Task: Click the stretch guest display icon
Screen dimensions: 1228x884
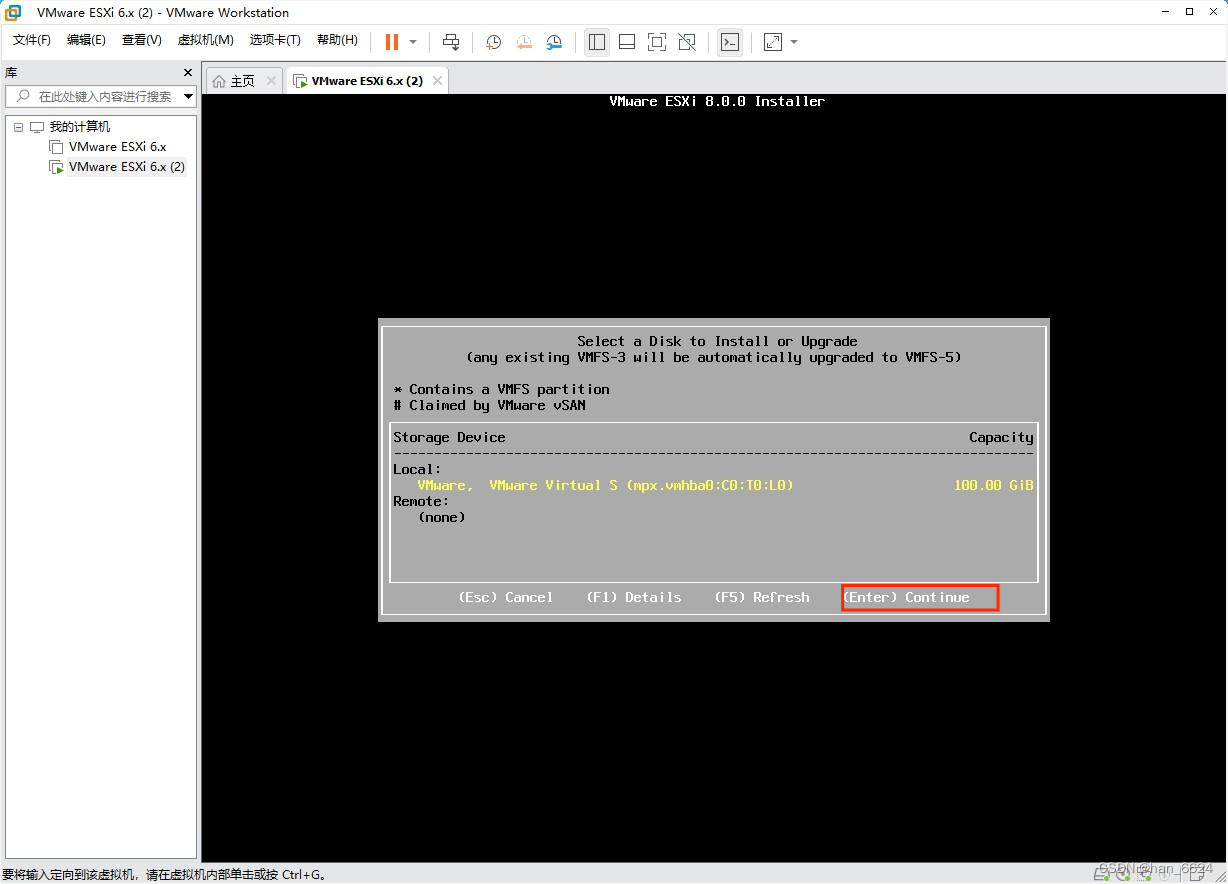Action: click(773, 42)
